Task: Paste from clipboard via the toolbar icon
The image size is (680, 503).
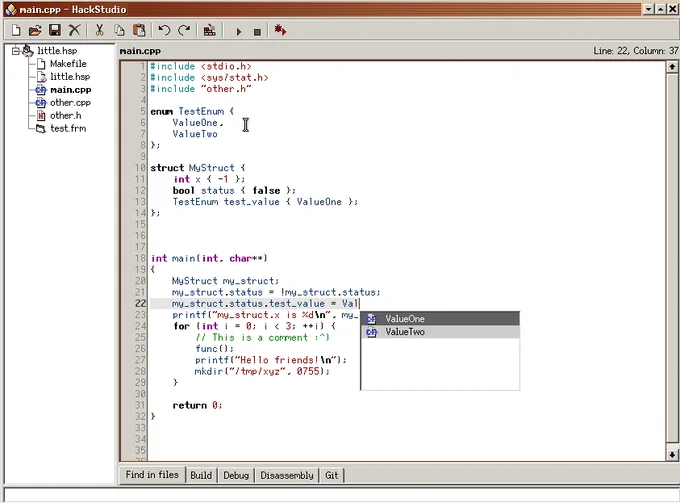Action: point(139,30)
